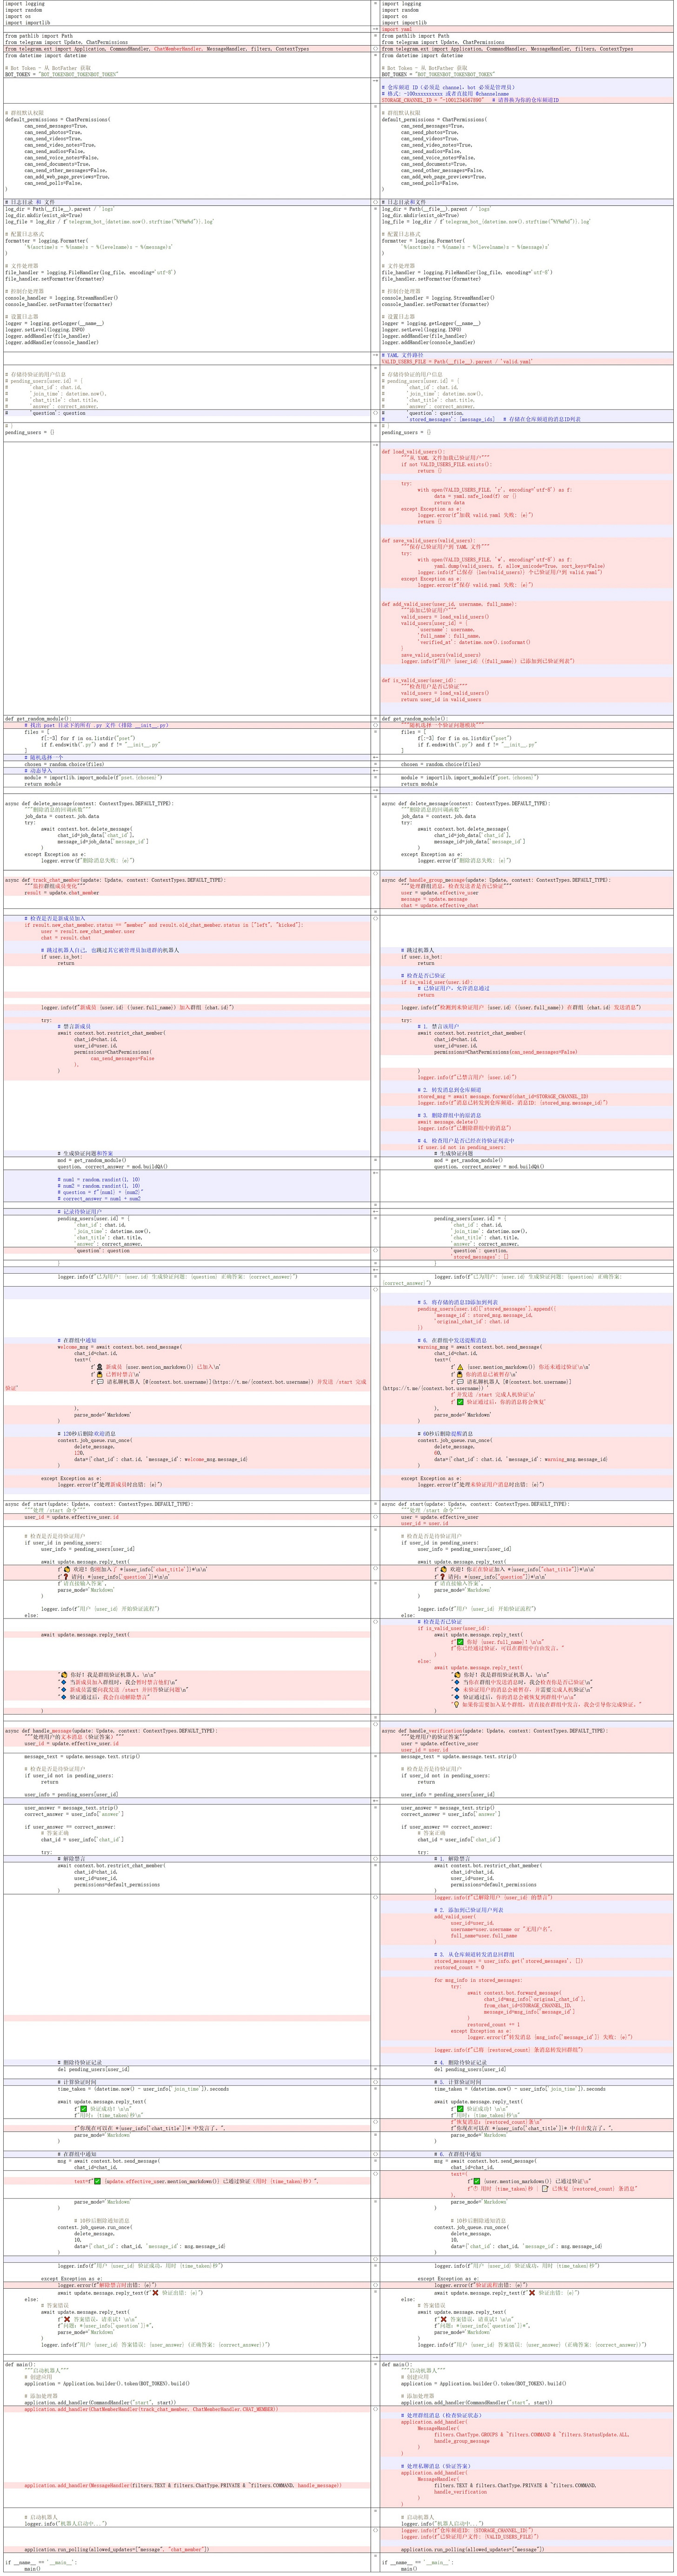Click 'def get_random_module():' in left pane
The image size is (677, 2576).
pyautogui.click(x=38, y=719)
